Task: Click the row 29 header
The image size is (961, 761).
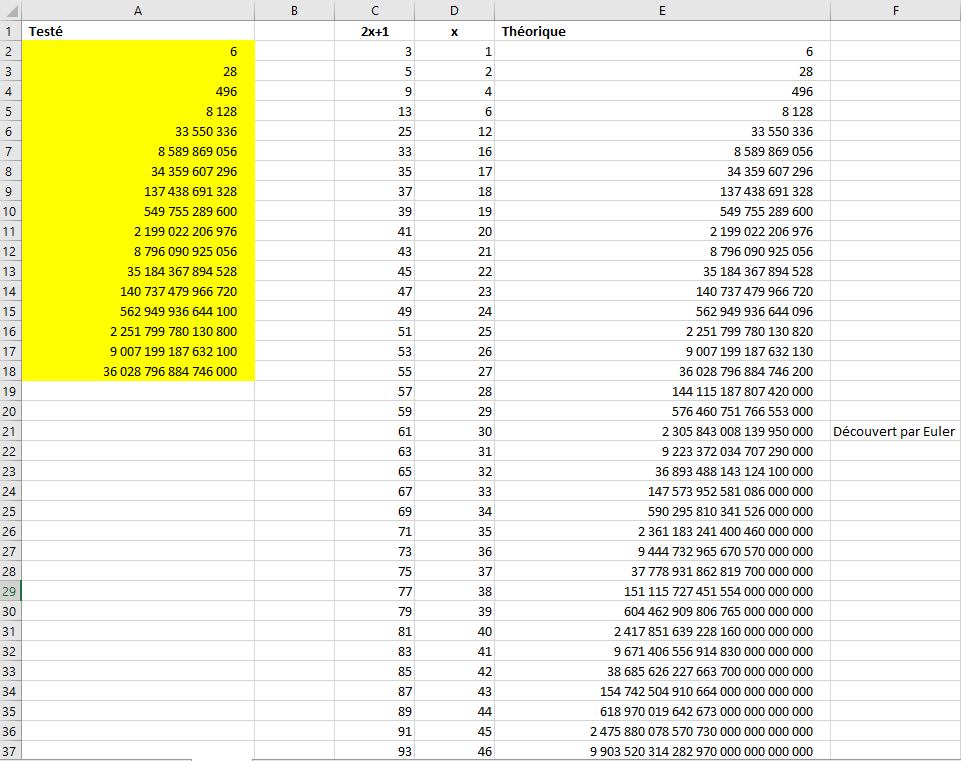Action: [10, 591]
